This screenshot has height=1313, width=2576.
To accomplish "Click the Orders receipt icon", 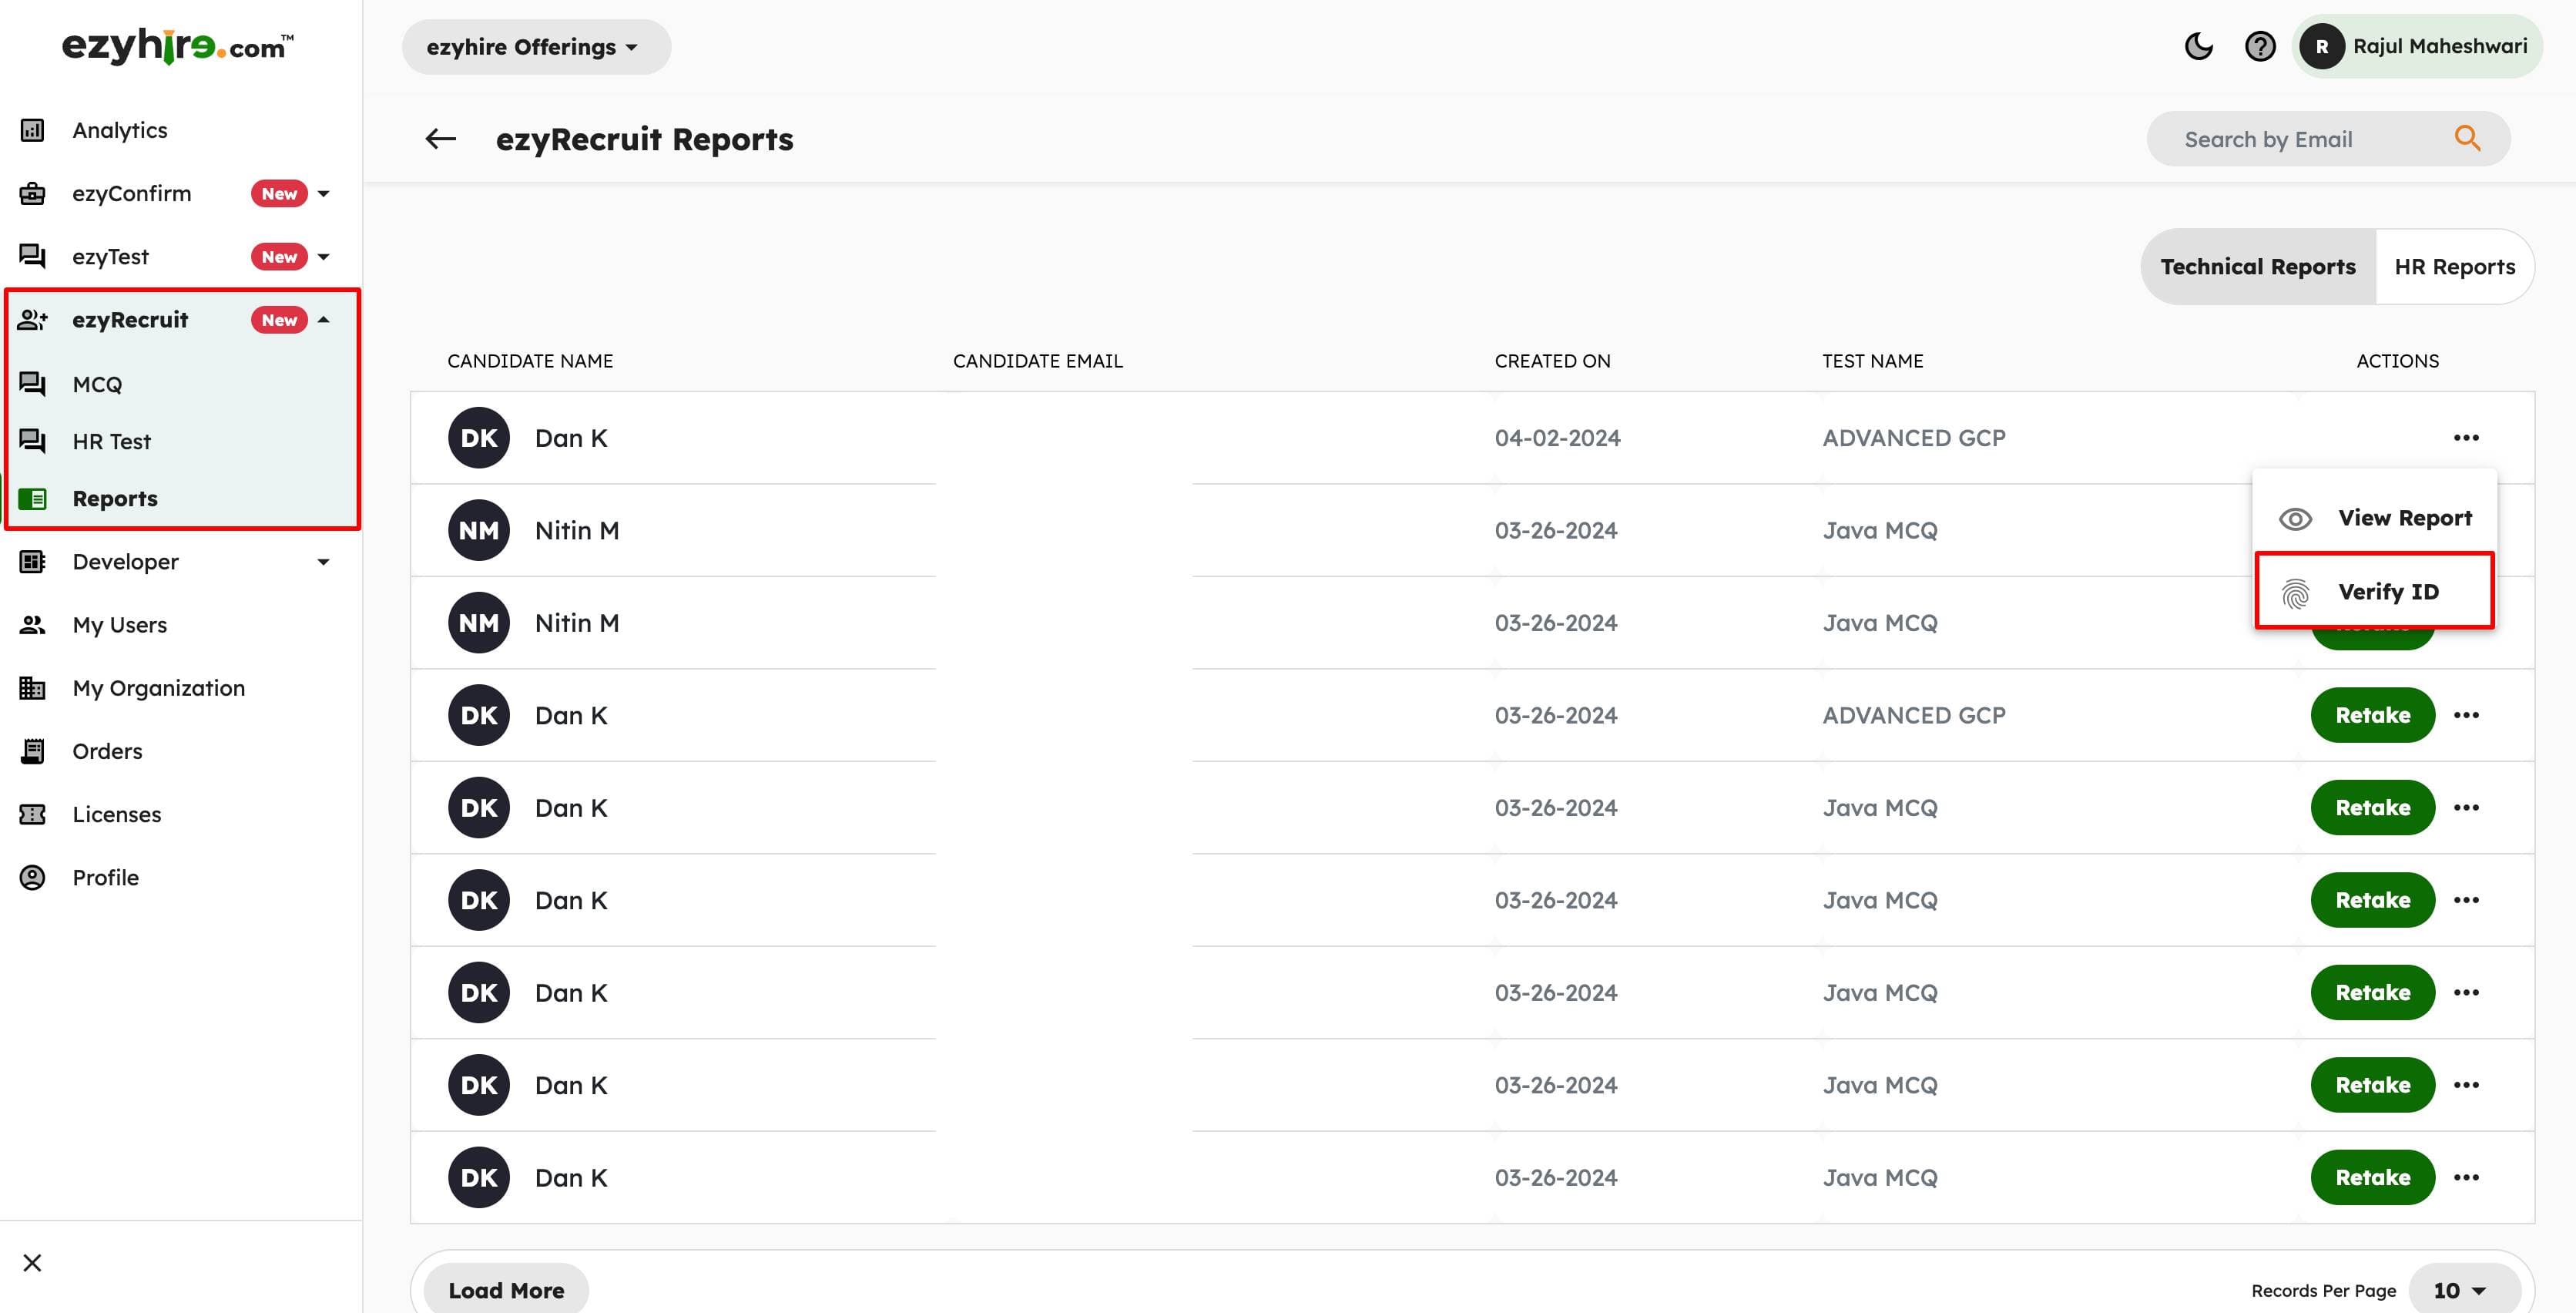I will (32, 751).
